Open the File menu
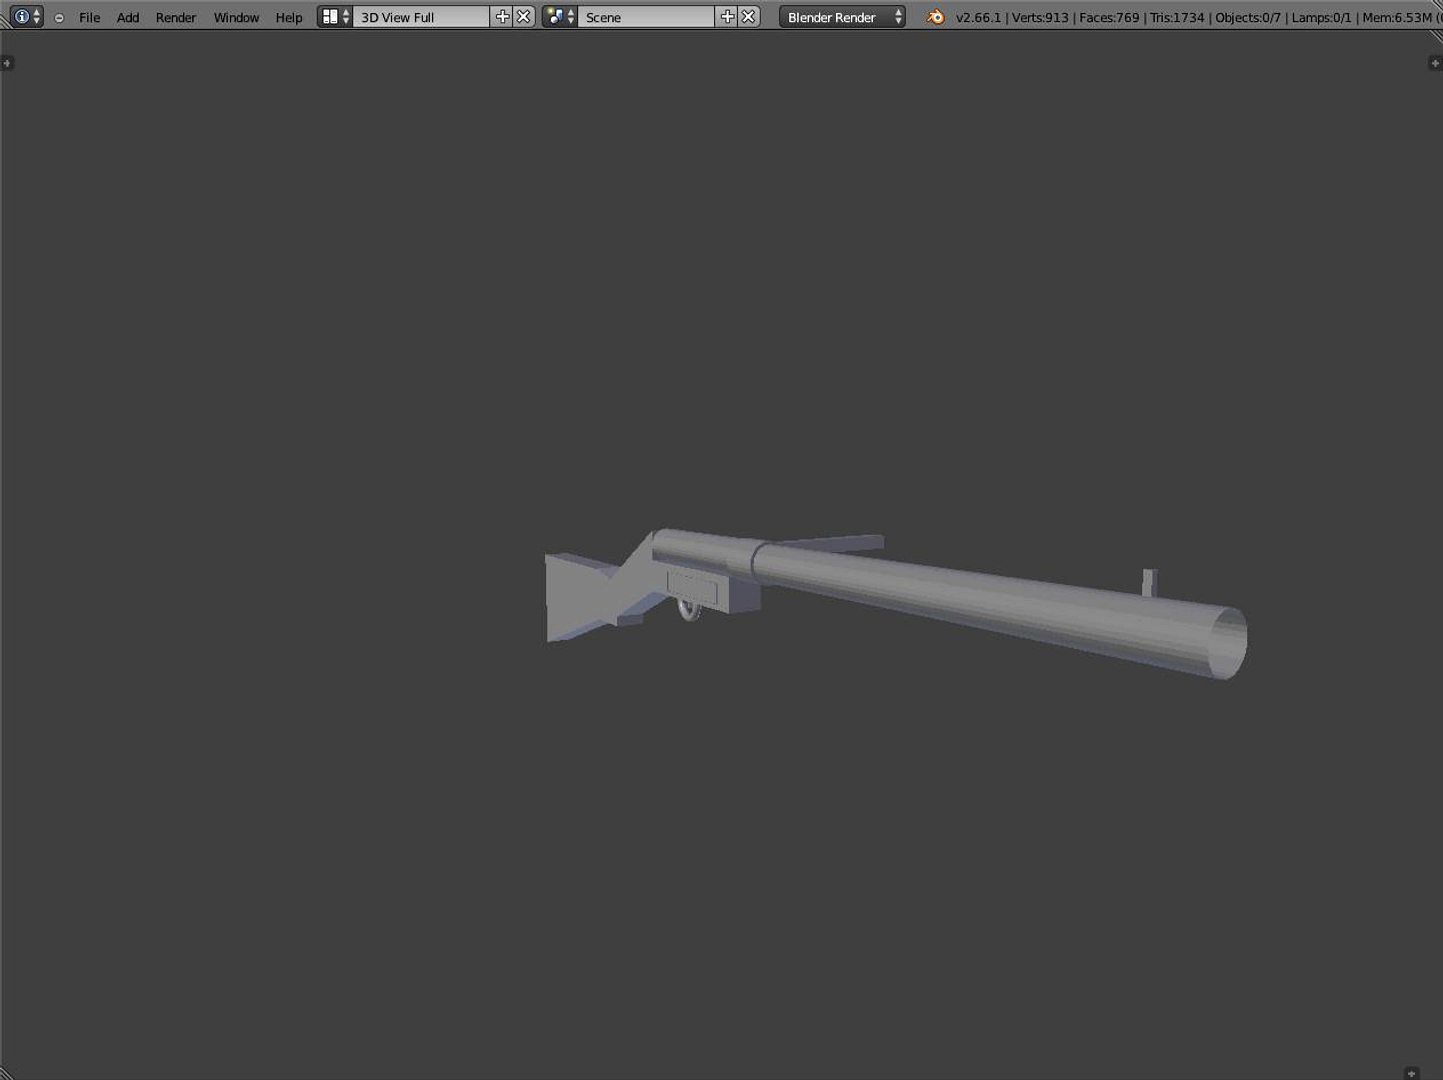This screenshot has width=1443, height=1080. click(89, 17)
